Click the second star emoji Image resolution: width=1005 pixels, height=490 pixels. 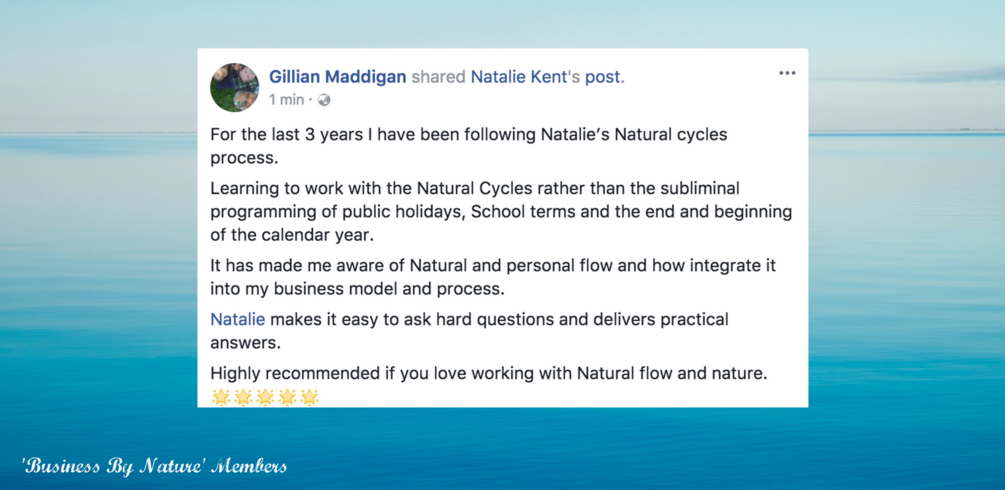243,397
